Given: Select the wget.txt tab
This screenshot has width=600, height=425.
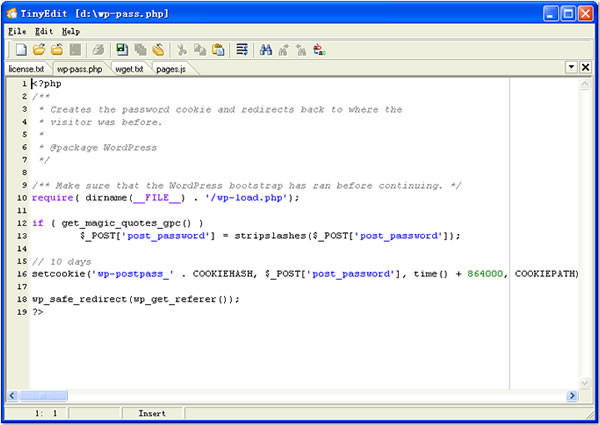Looking at the screenshot, I should (127, 69).
